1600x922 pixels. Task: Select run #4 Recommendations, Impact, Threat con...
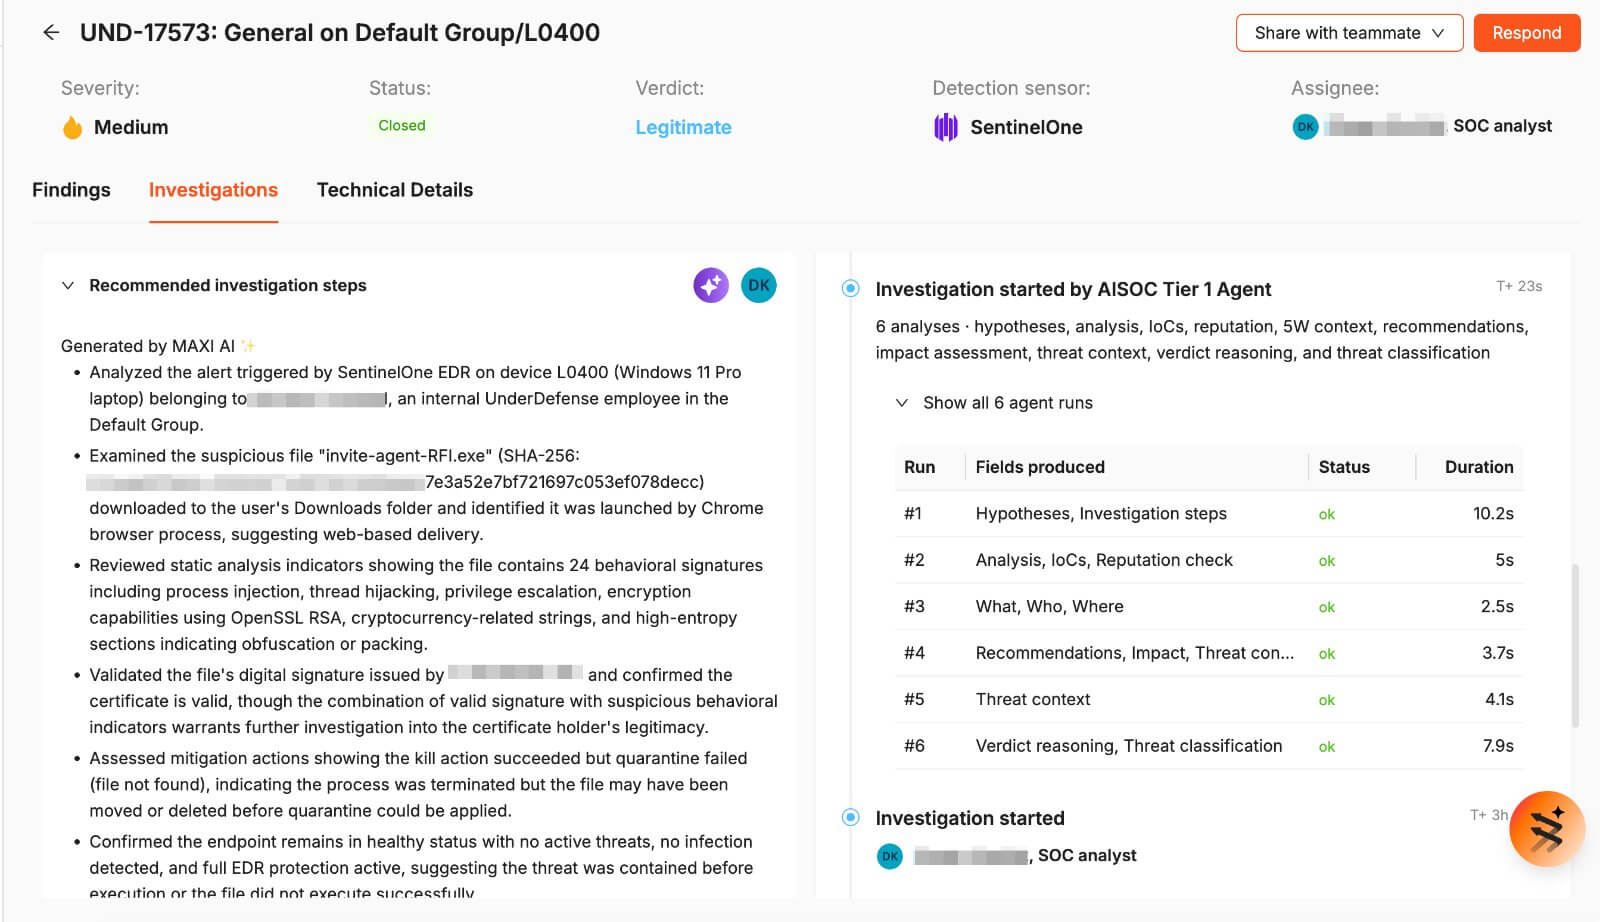1208,653
